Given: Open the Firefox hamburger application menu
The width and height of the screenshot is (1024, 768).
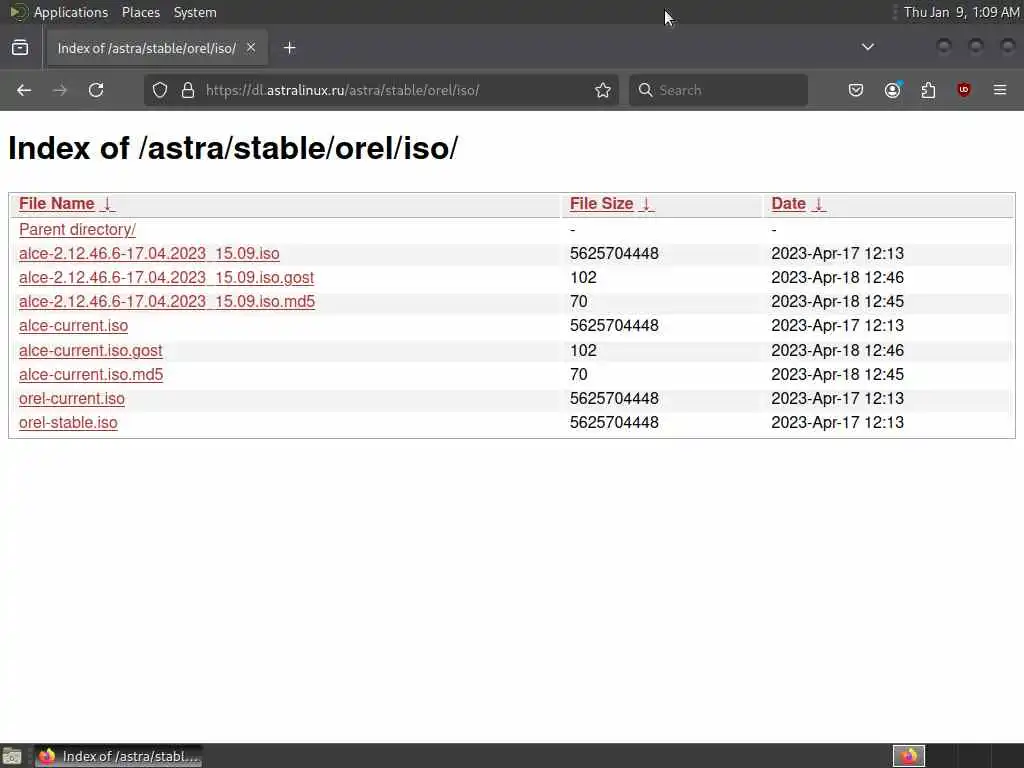Looking at the screenshot, I should pyautogui.click(x=1000, y=90).
